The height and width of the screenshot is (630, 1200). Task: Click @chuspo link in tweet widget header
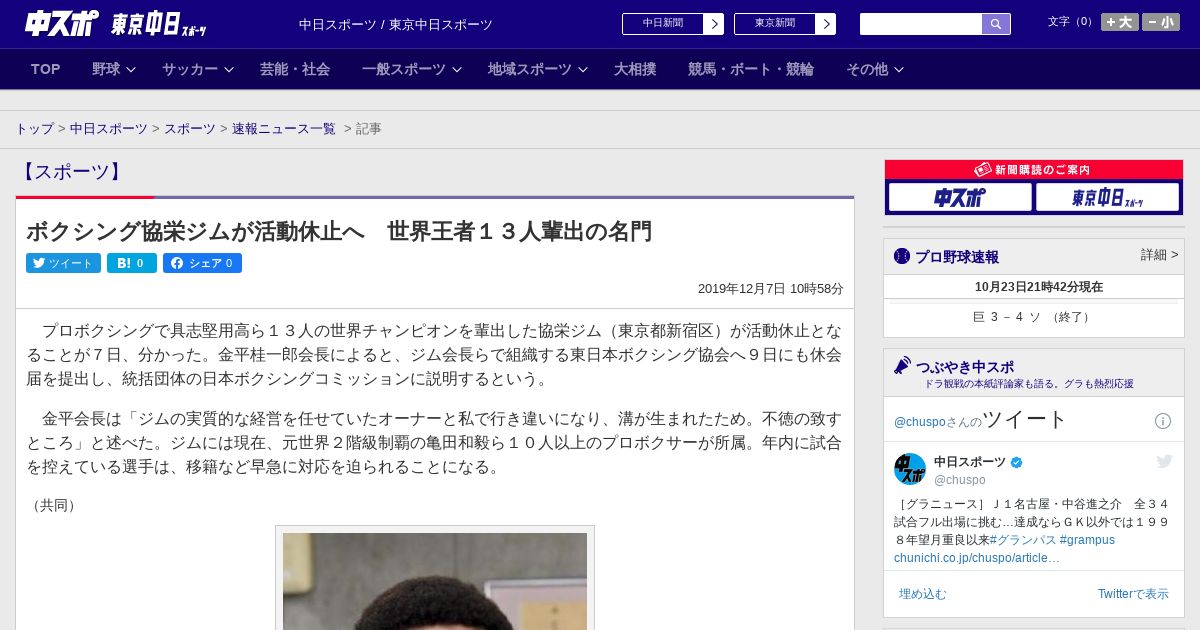[920, 422]
